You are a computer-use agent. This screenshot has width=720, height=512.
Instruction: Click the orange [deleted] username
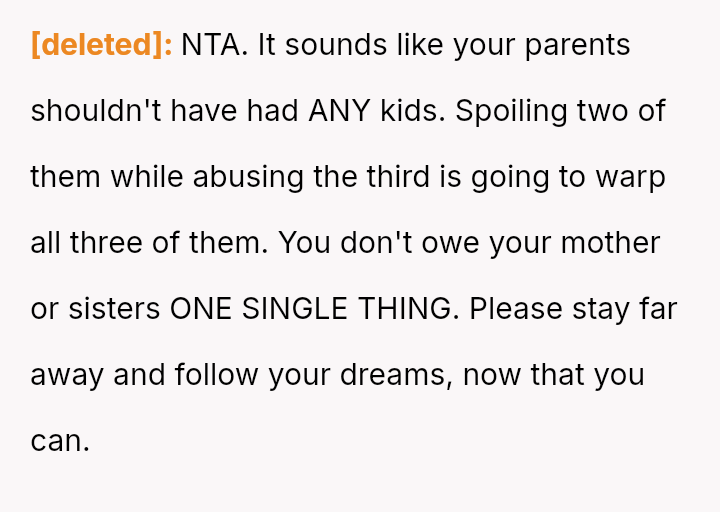click(102, 45)
